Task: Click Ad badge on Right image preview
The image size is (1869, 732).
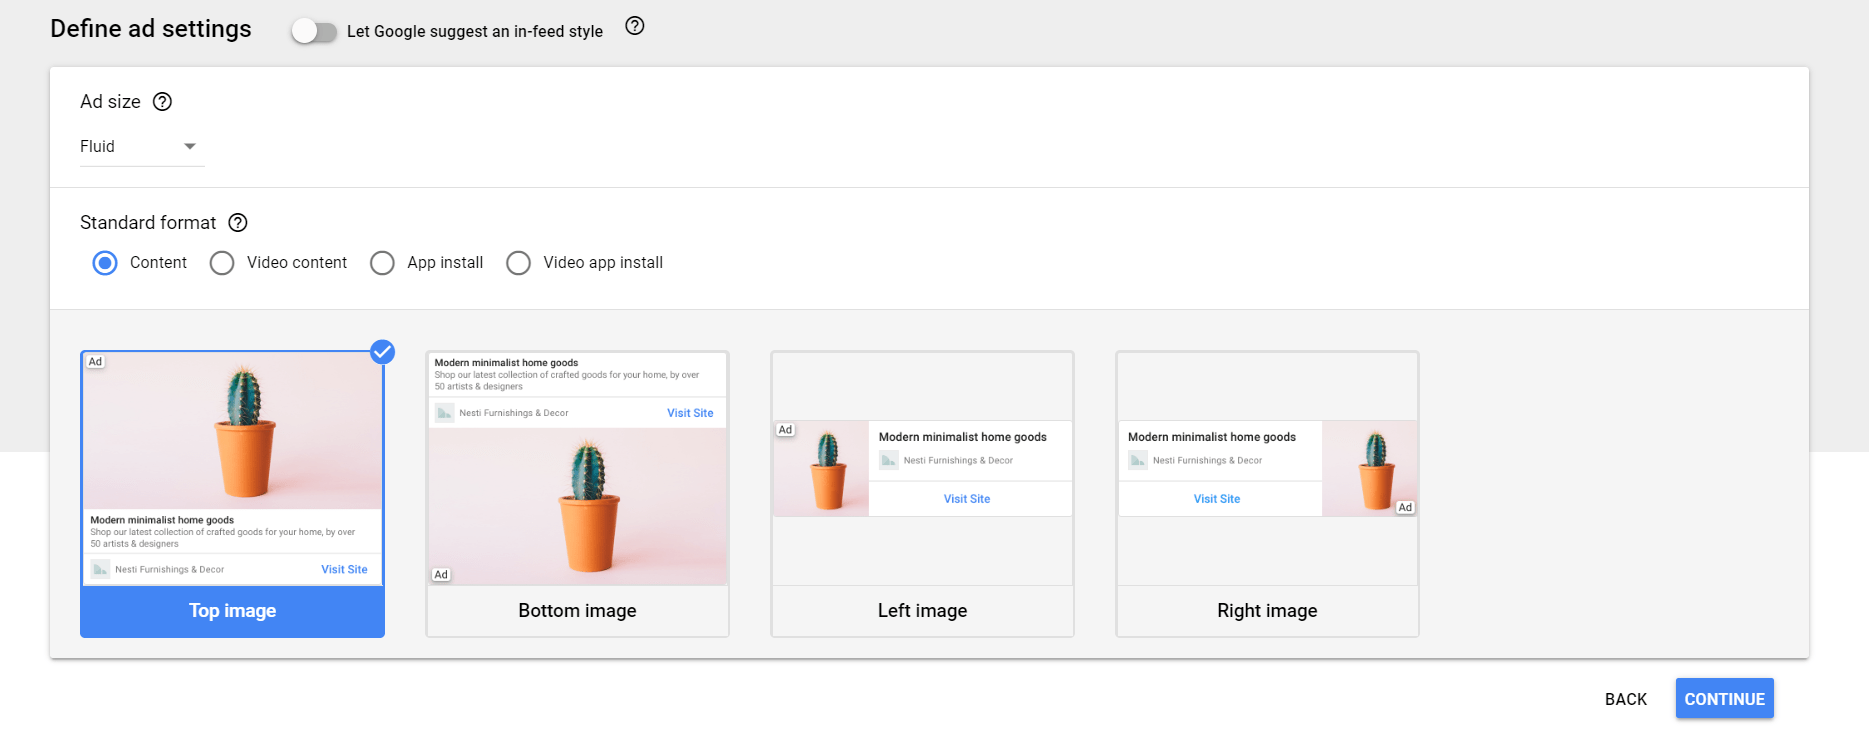Action: point(1405,508)
